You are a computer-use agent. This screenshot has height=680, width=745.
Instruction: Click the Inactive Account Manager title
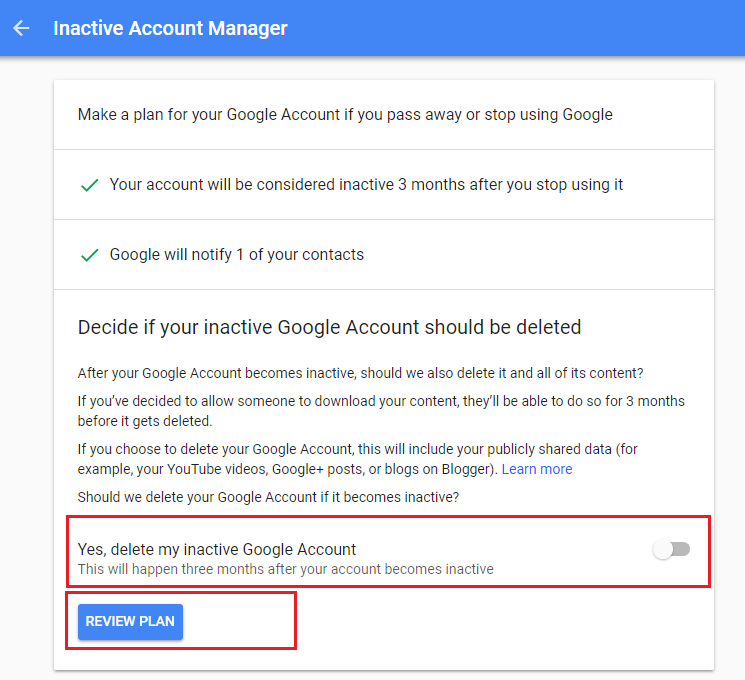click(170, 28)
